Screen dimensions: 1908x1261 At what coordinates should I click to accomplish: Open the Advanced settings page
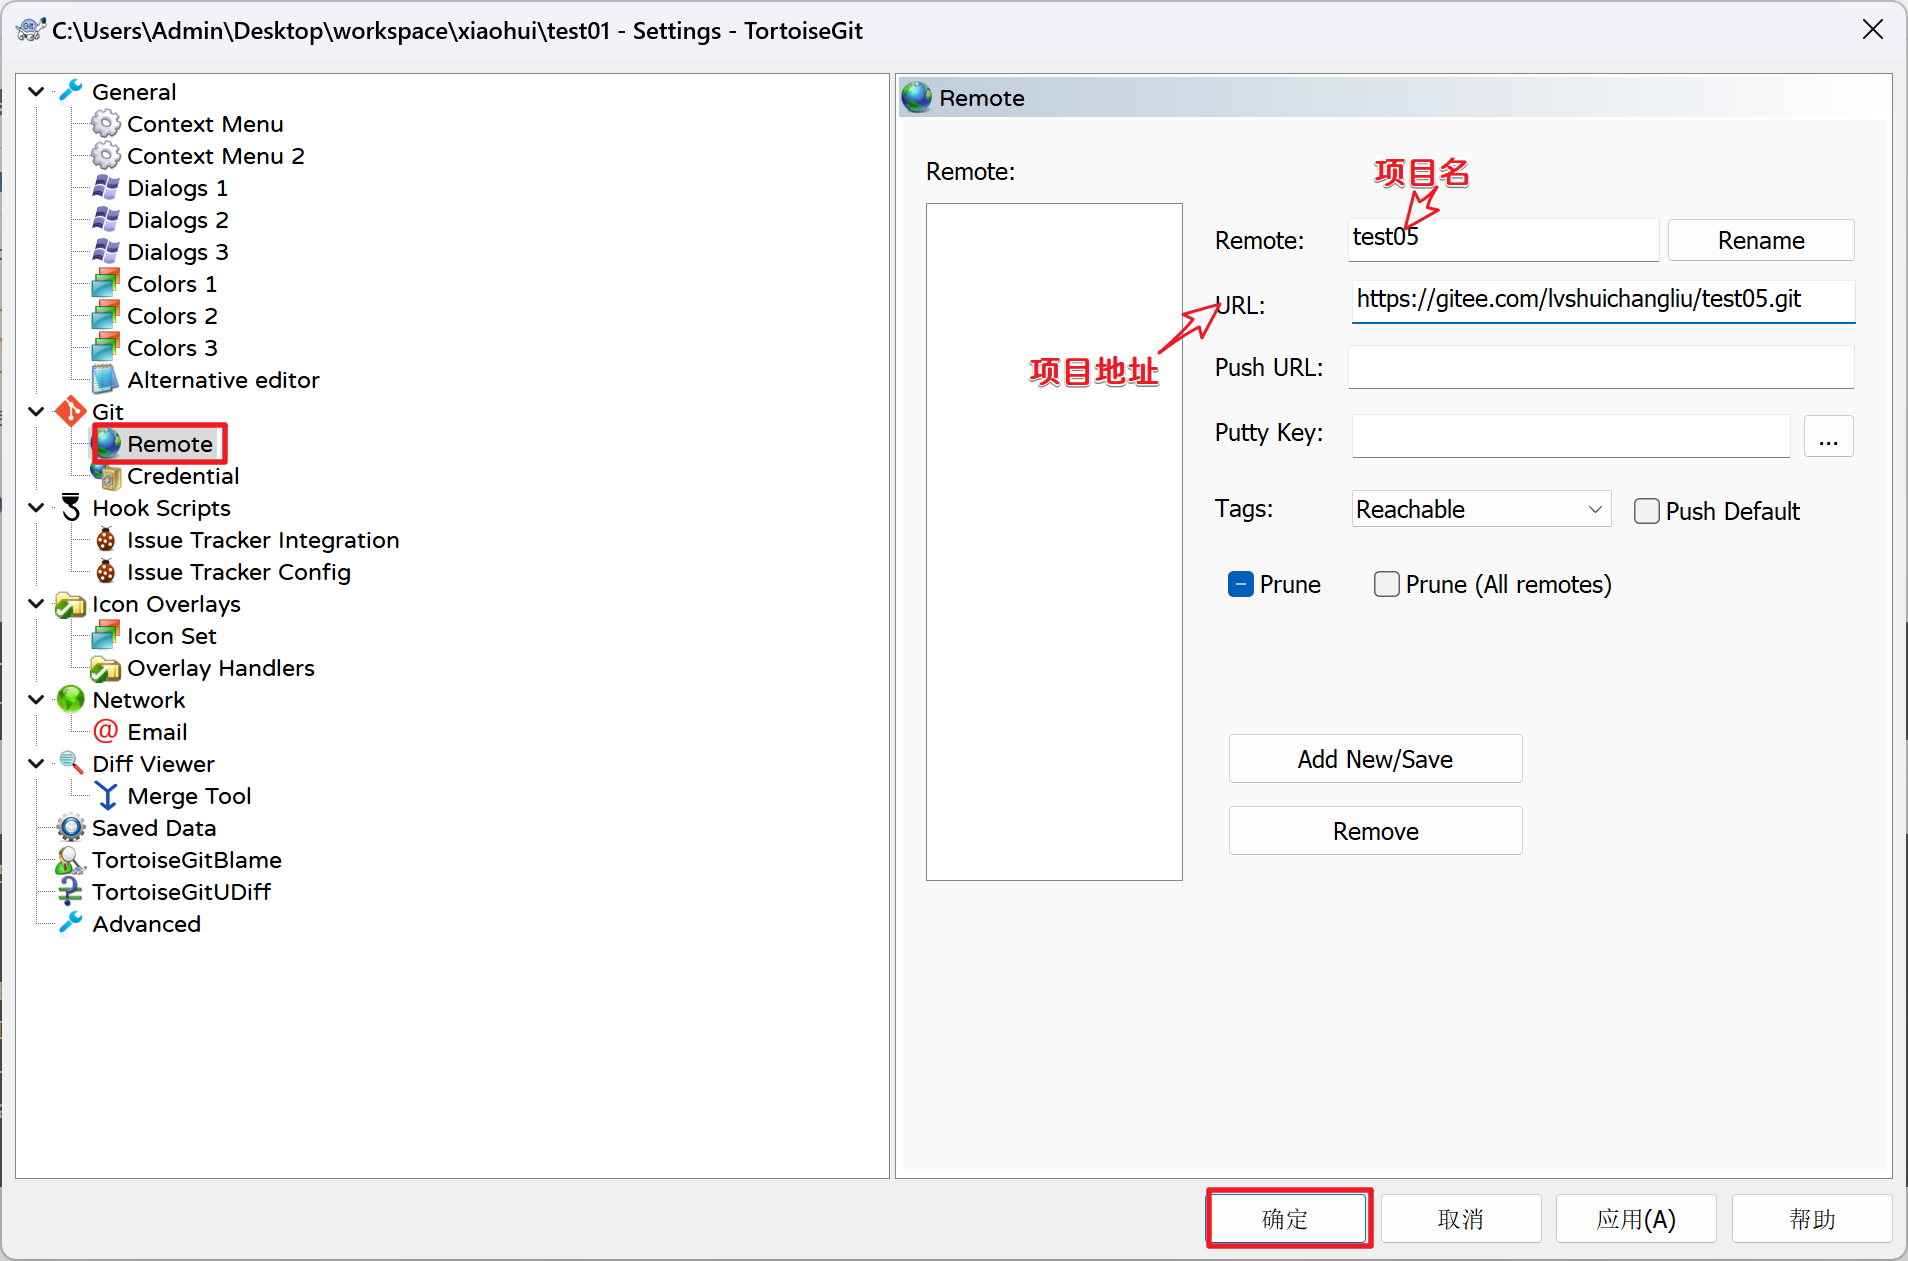pos(147,924)
